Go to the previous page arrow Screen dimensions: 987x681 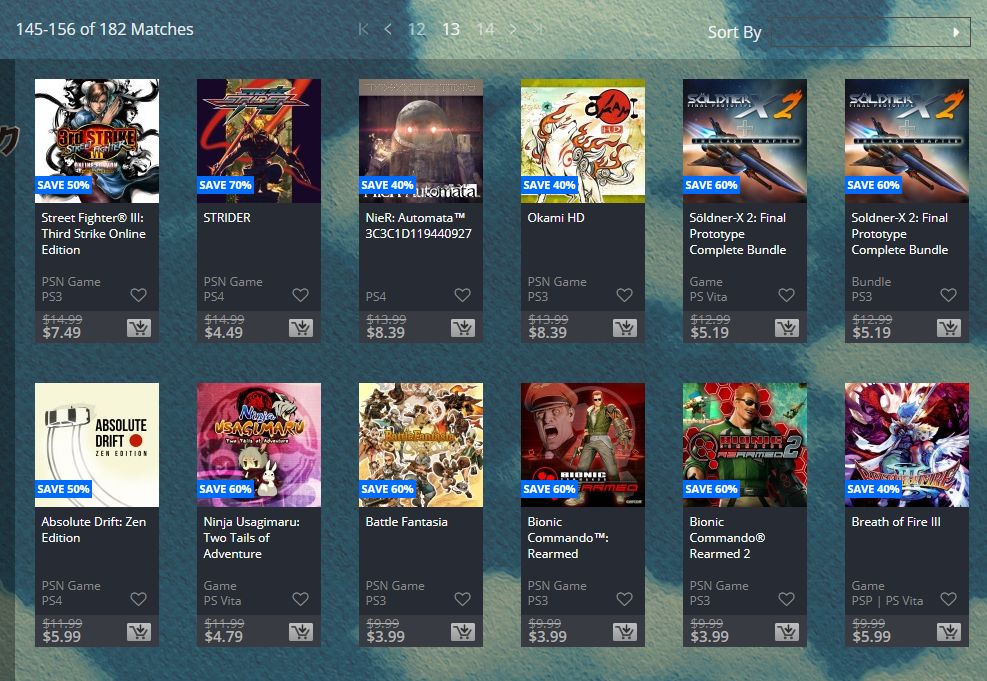pos(388,29)
